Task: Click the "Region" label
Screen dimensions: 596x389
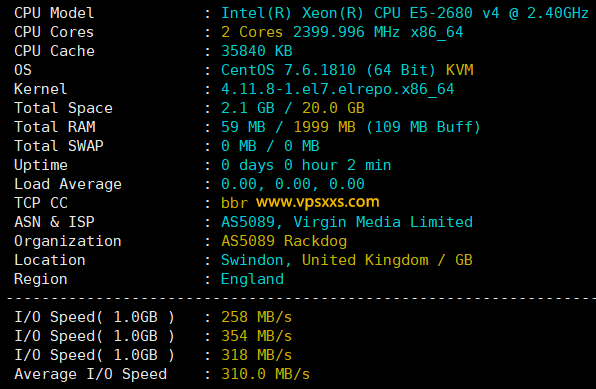Action: click(x=41, y=279)
